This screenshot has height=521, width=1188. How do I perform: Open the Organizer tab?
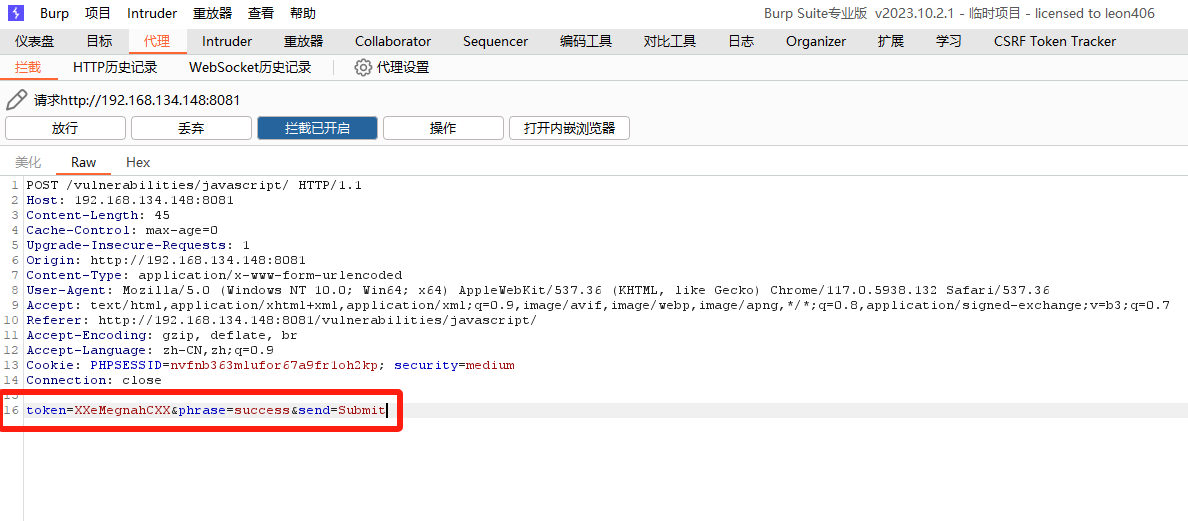(816, 42)
